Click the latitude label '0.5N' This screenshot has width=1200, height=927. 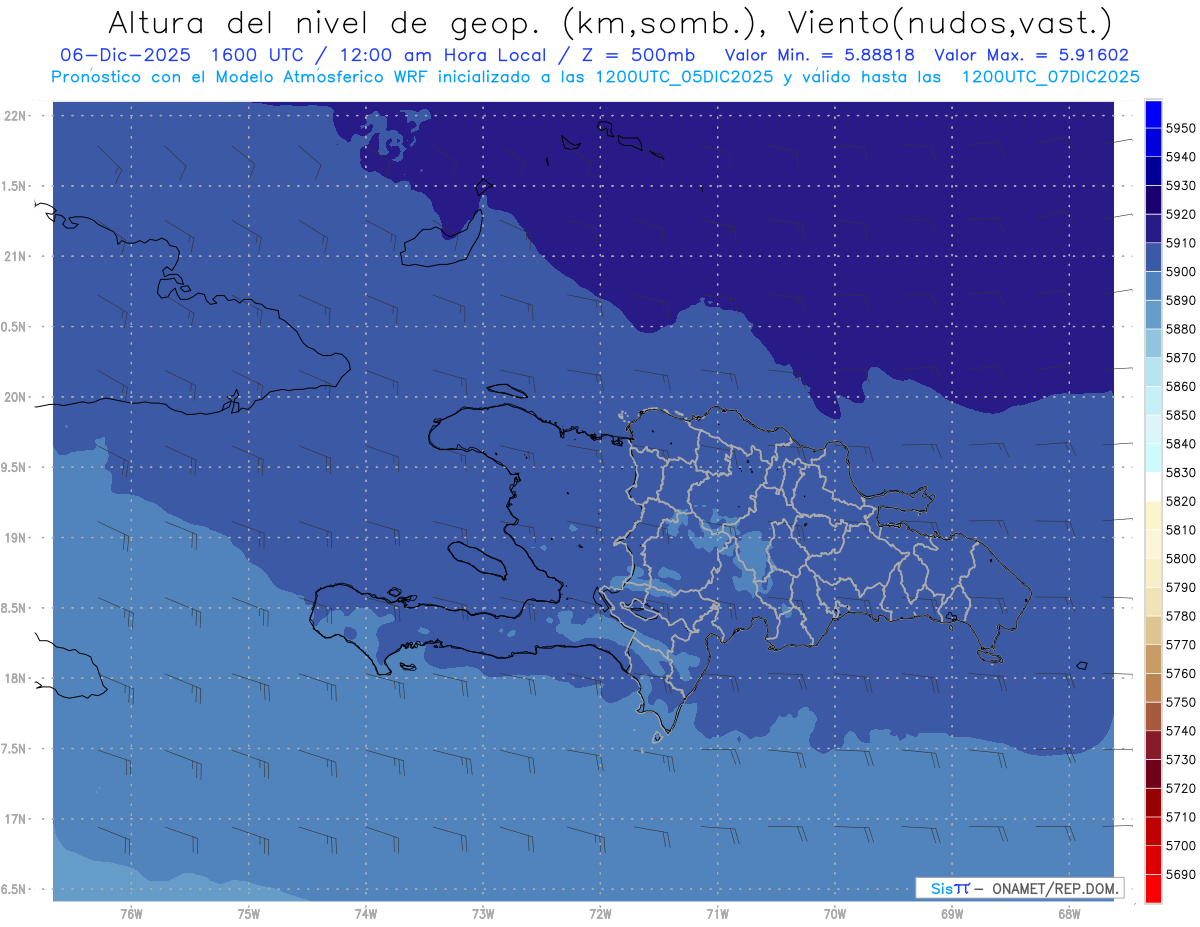pyautogui.click(x=14, y=327)
